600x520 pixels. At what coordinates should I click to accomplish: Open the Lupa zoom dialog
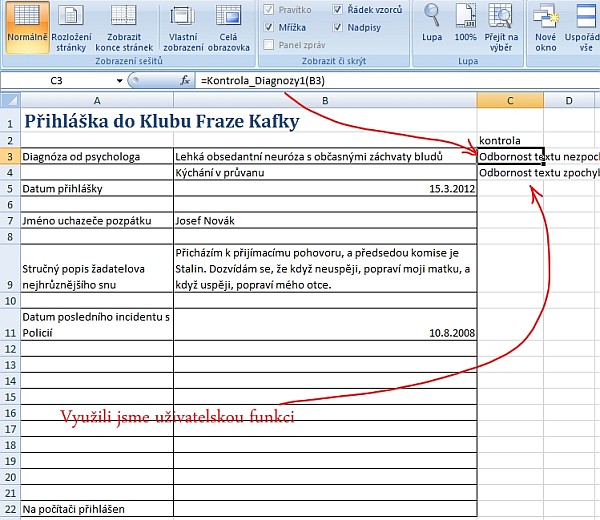pyautogui.click(x=432, y=23)
